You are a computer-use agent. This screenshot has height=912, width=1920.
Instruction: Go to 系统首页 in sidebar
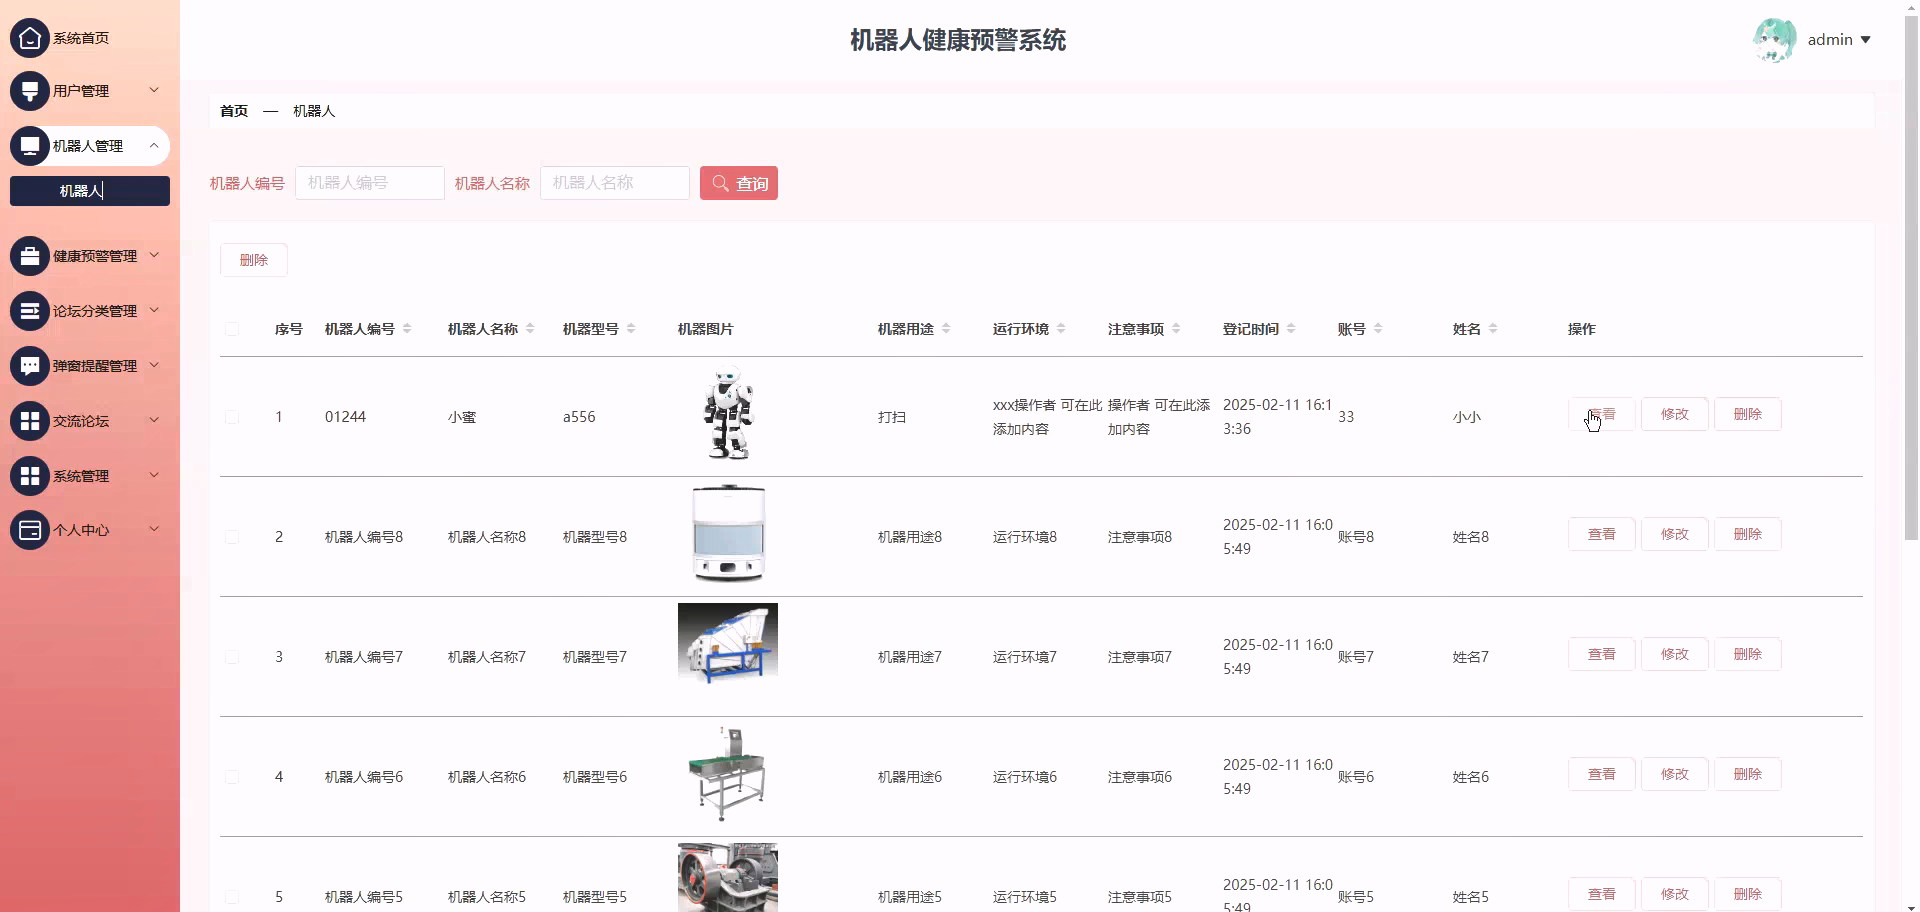(81, 38)
